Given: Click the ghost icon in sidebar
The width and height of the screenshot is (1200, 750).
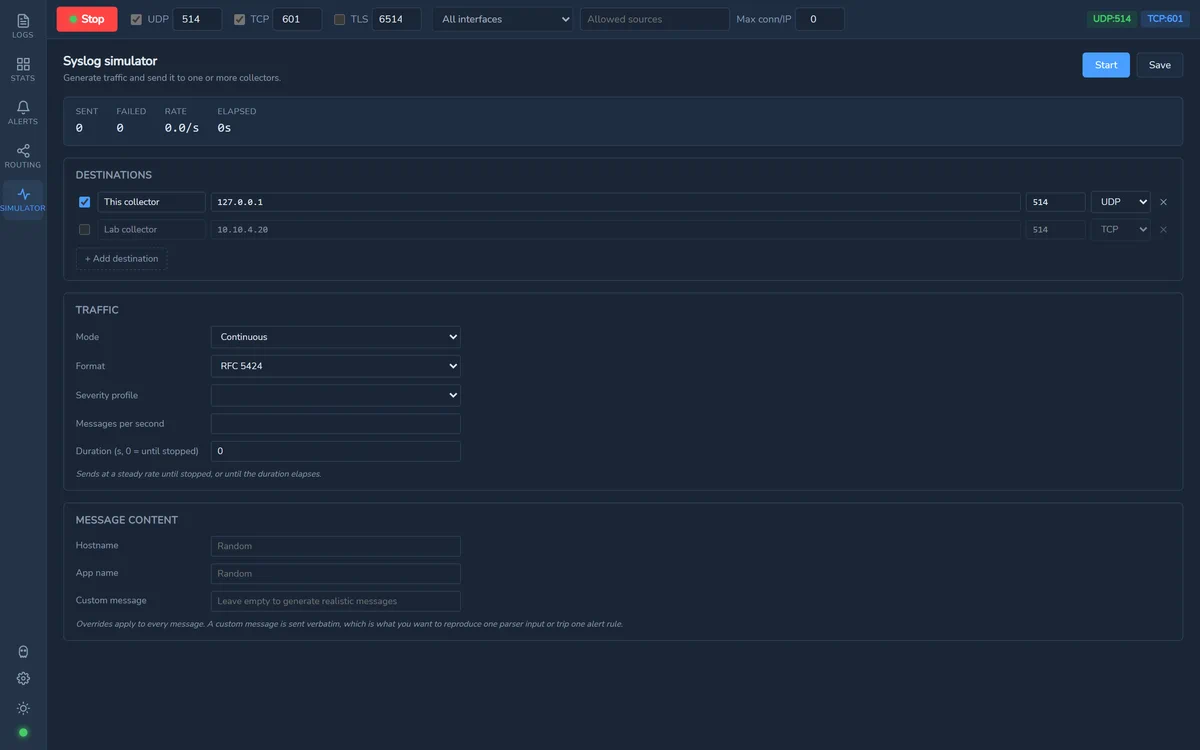Looking at the screenshot, I should coord(23,652).
